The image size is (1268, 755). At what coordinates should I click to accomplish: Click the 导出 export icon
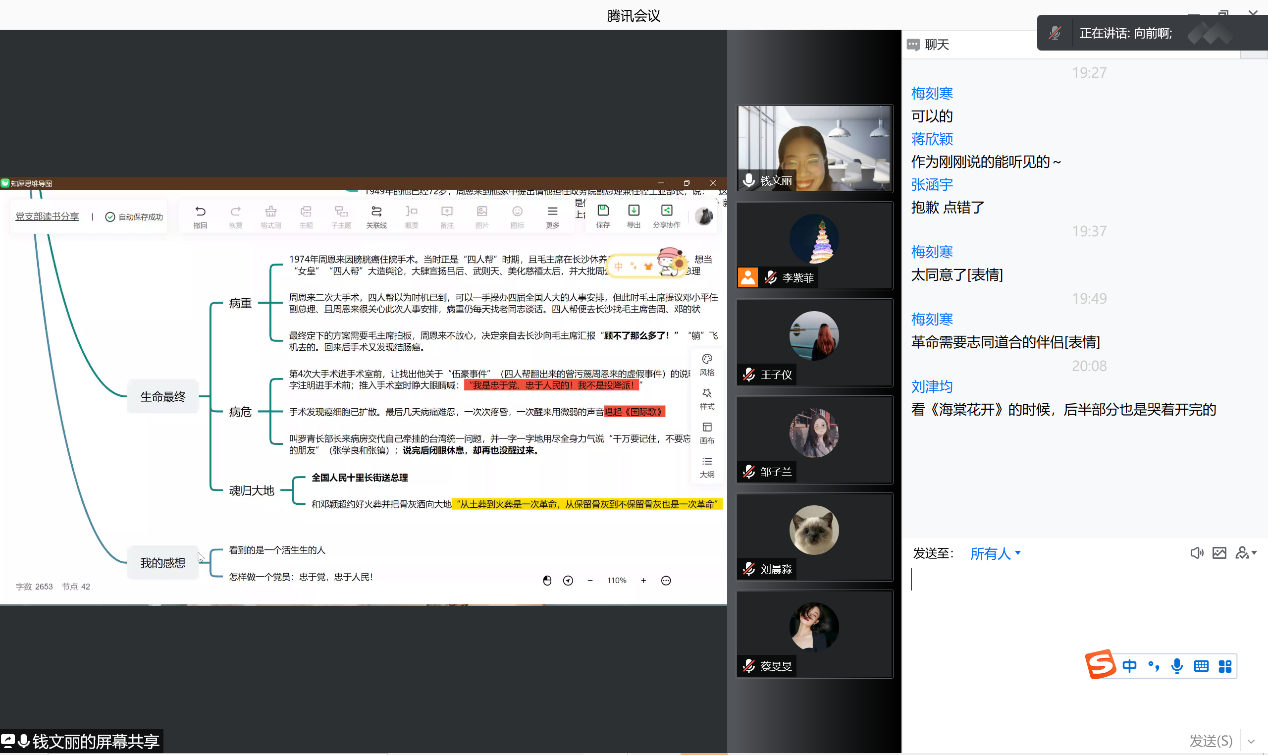click(x=634, y=213)
